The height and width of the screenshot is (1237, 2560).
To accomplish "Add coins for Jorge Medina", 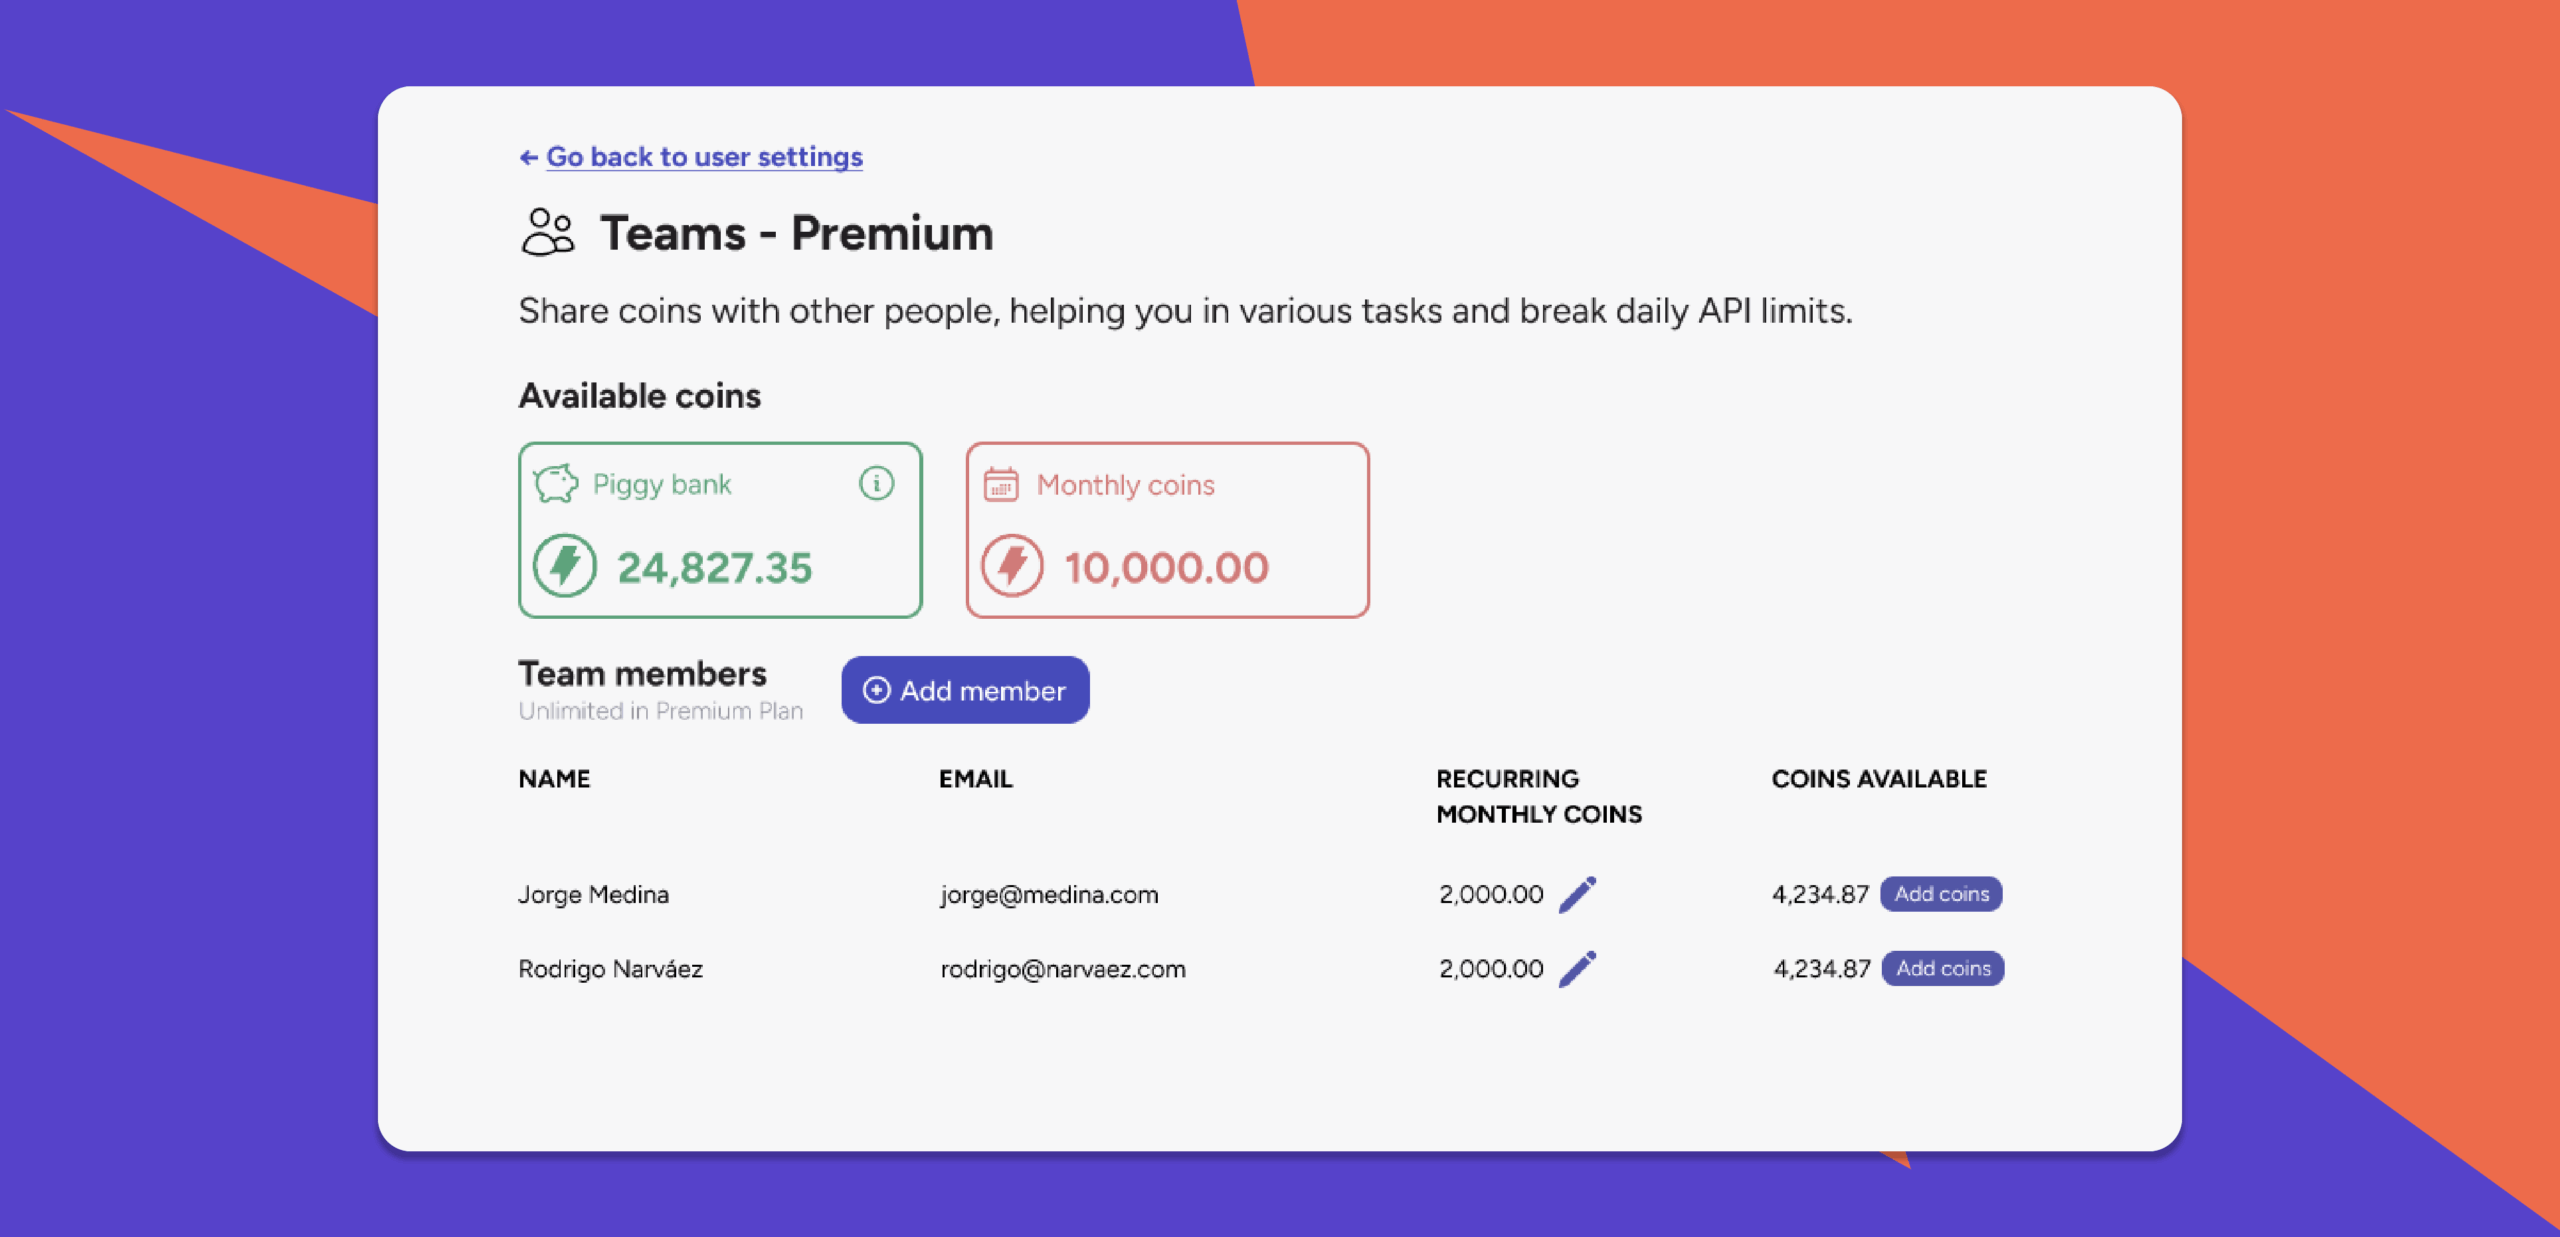I will 1941,894.
